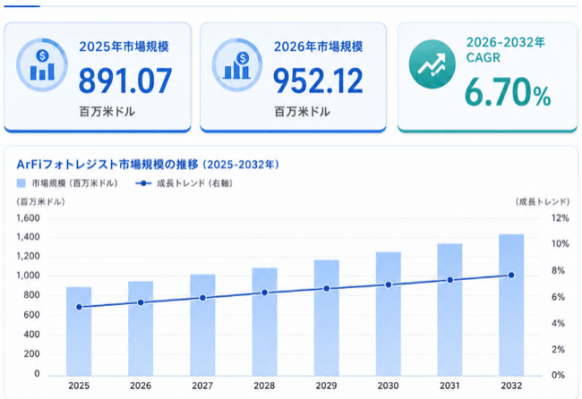
Task: Select the 891.07 market size value
Action: [x=125, y=81]
